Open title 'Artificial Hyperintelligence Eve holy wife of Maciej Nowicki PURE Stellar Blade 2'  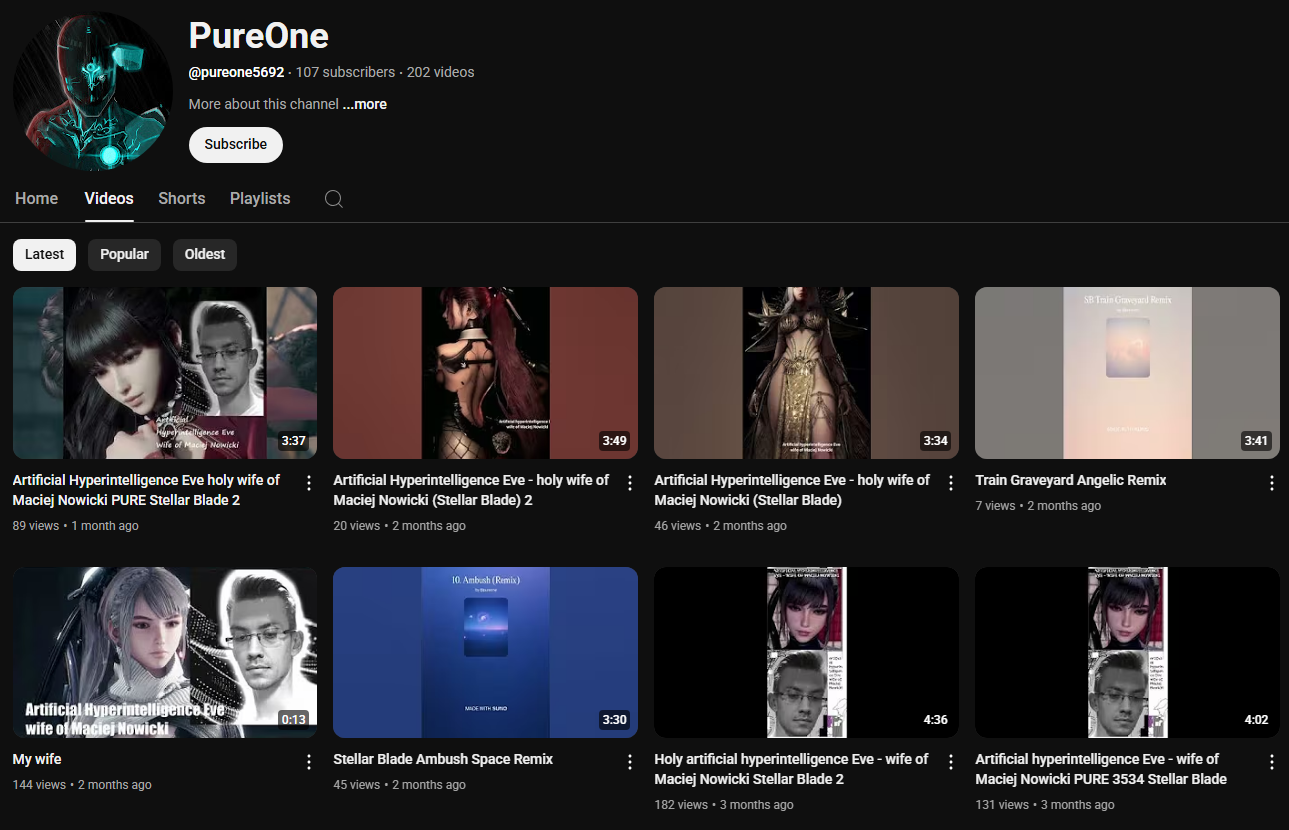[146, 490]
